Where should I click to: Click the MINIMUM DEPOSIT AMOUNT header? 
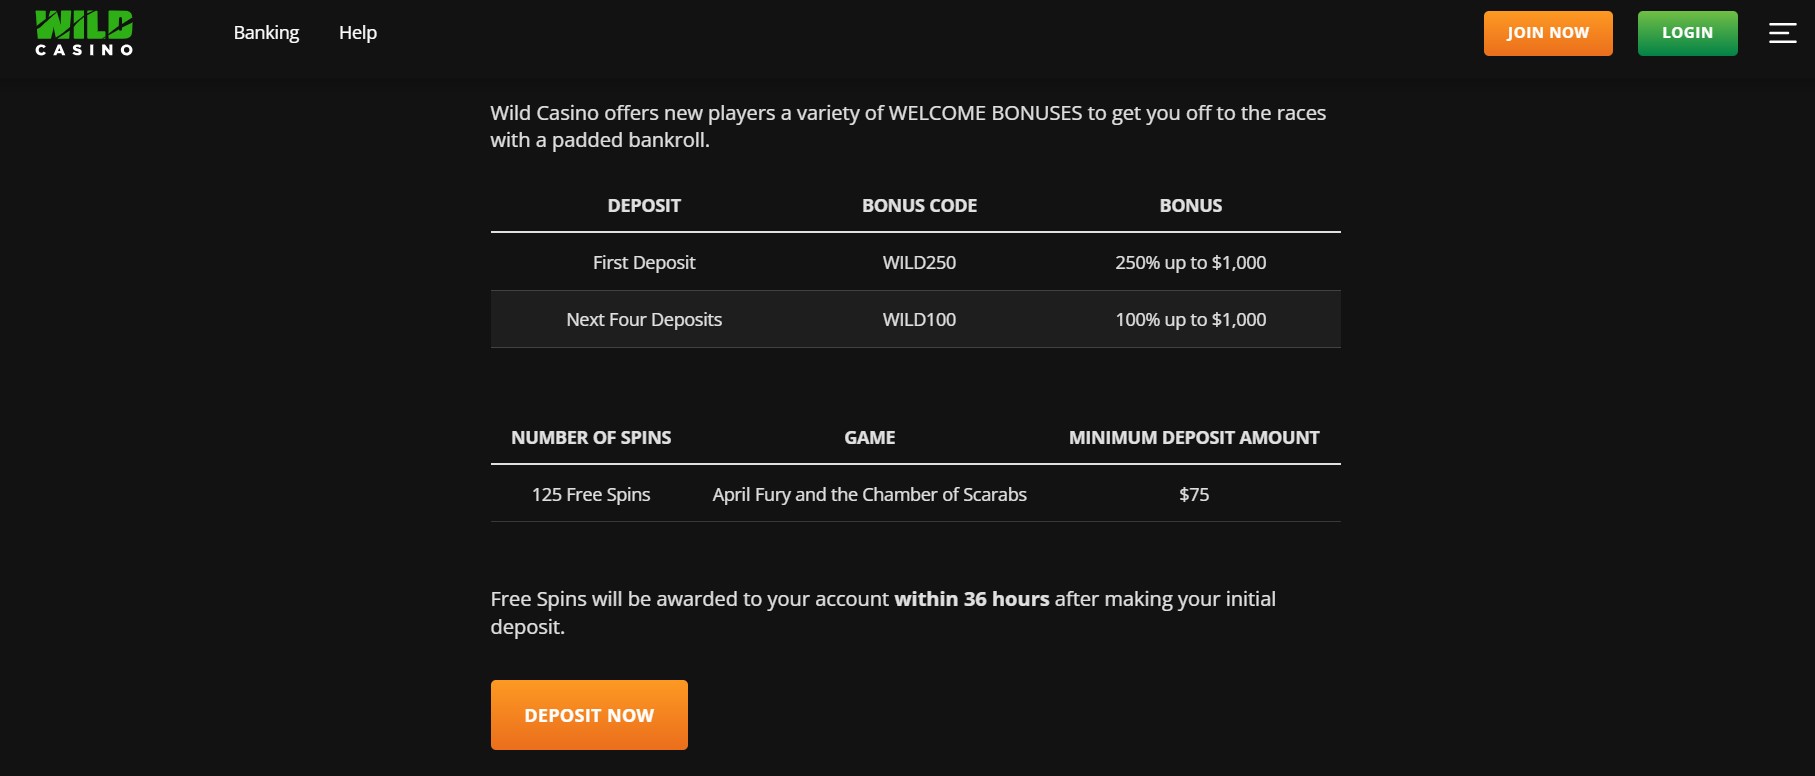coord(1194,438)
